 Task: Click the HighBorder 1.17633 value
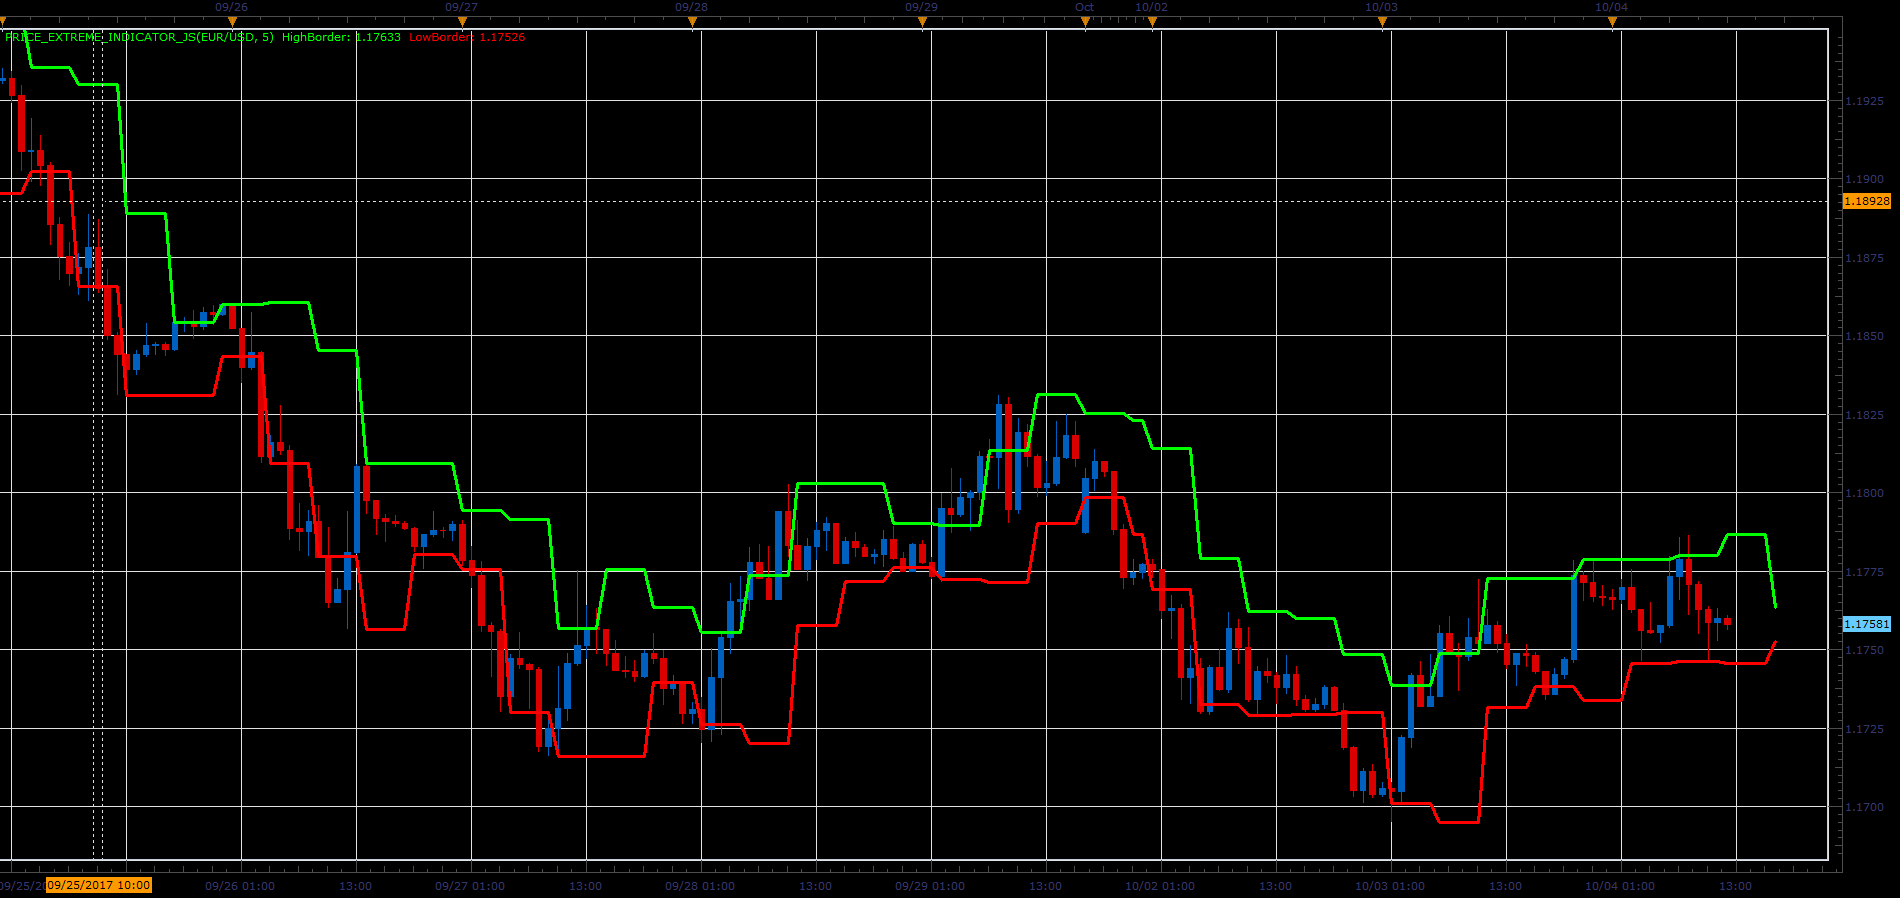point(341,37)
